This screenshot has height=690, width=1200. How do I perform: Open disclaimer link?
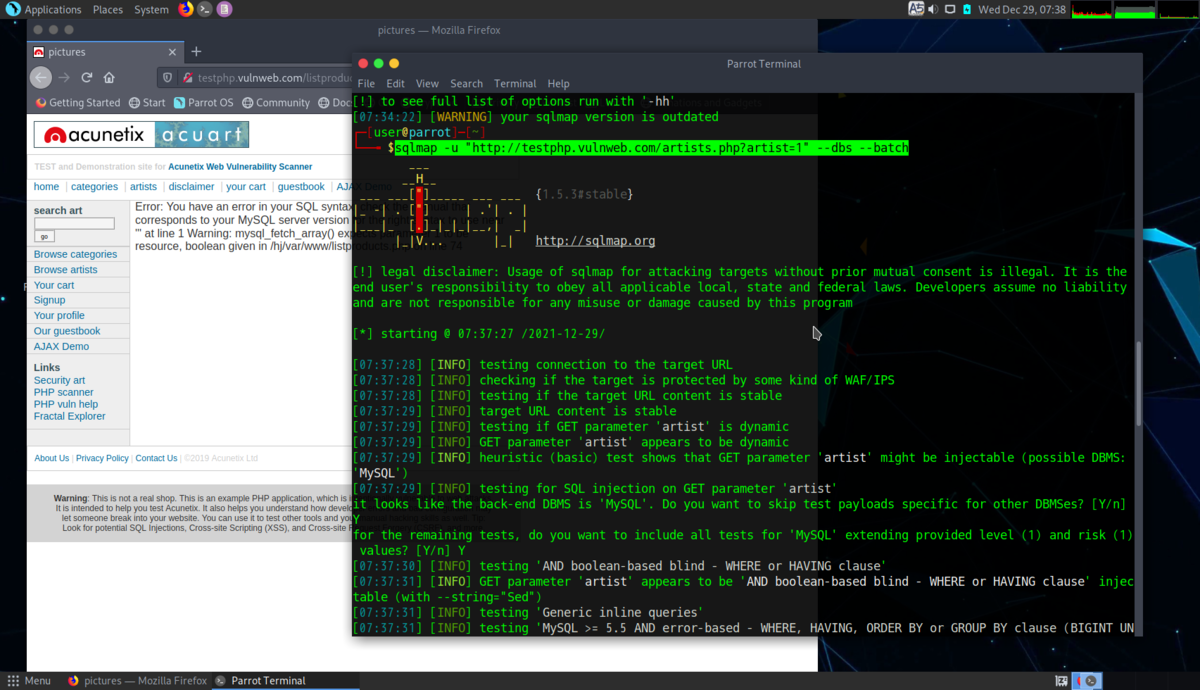(x=191, y=187)
